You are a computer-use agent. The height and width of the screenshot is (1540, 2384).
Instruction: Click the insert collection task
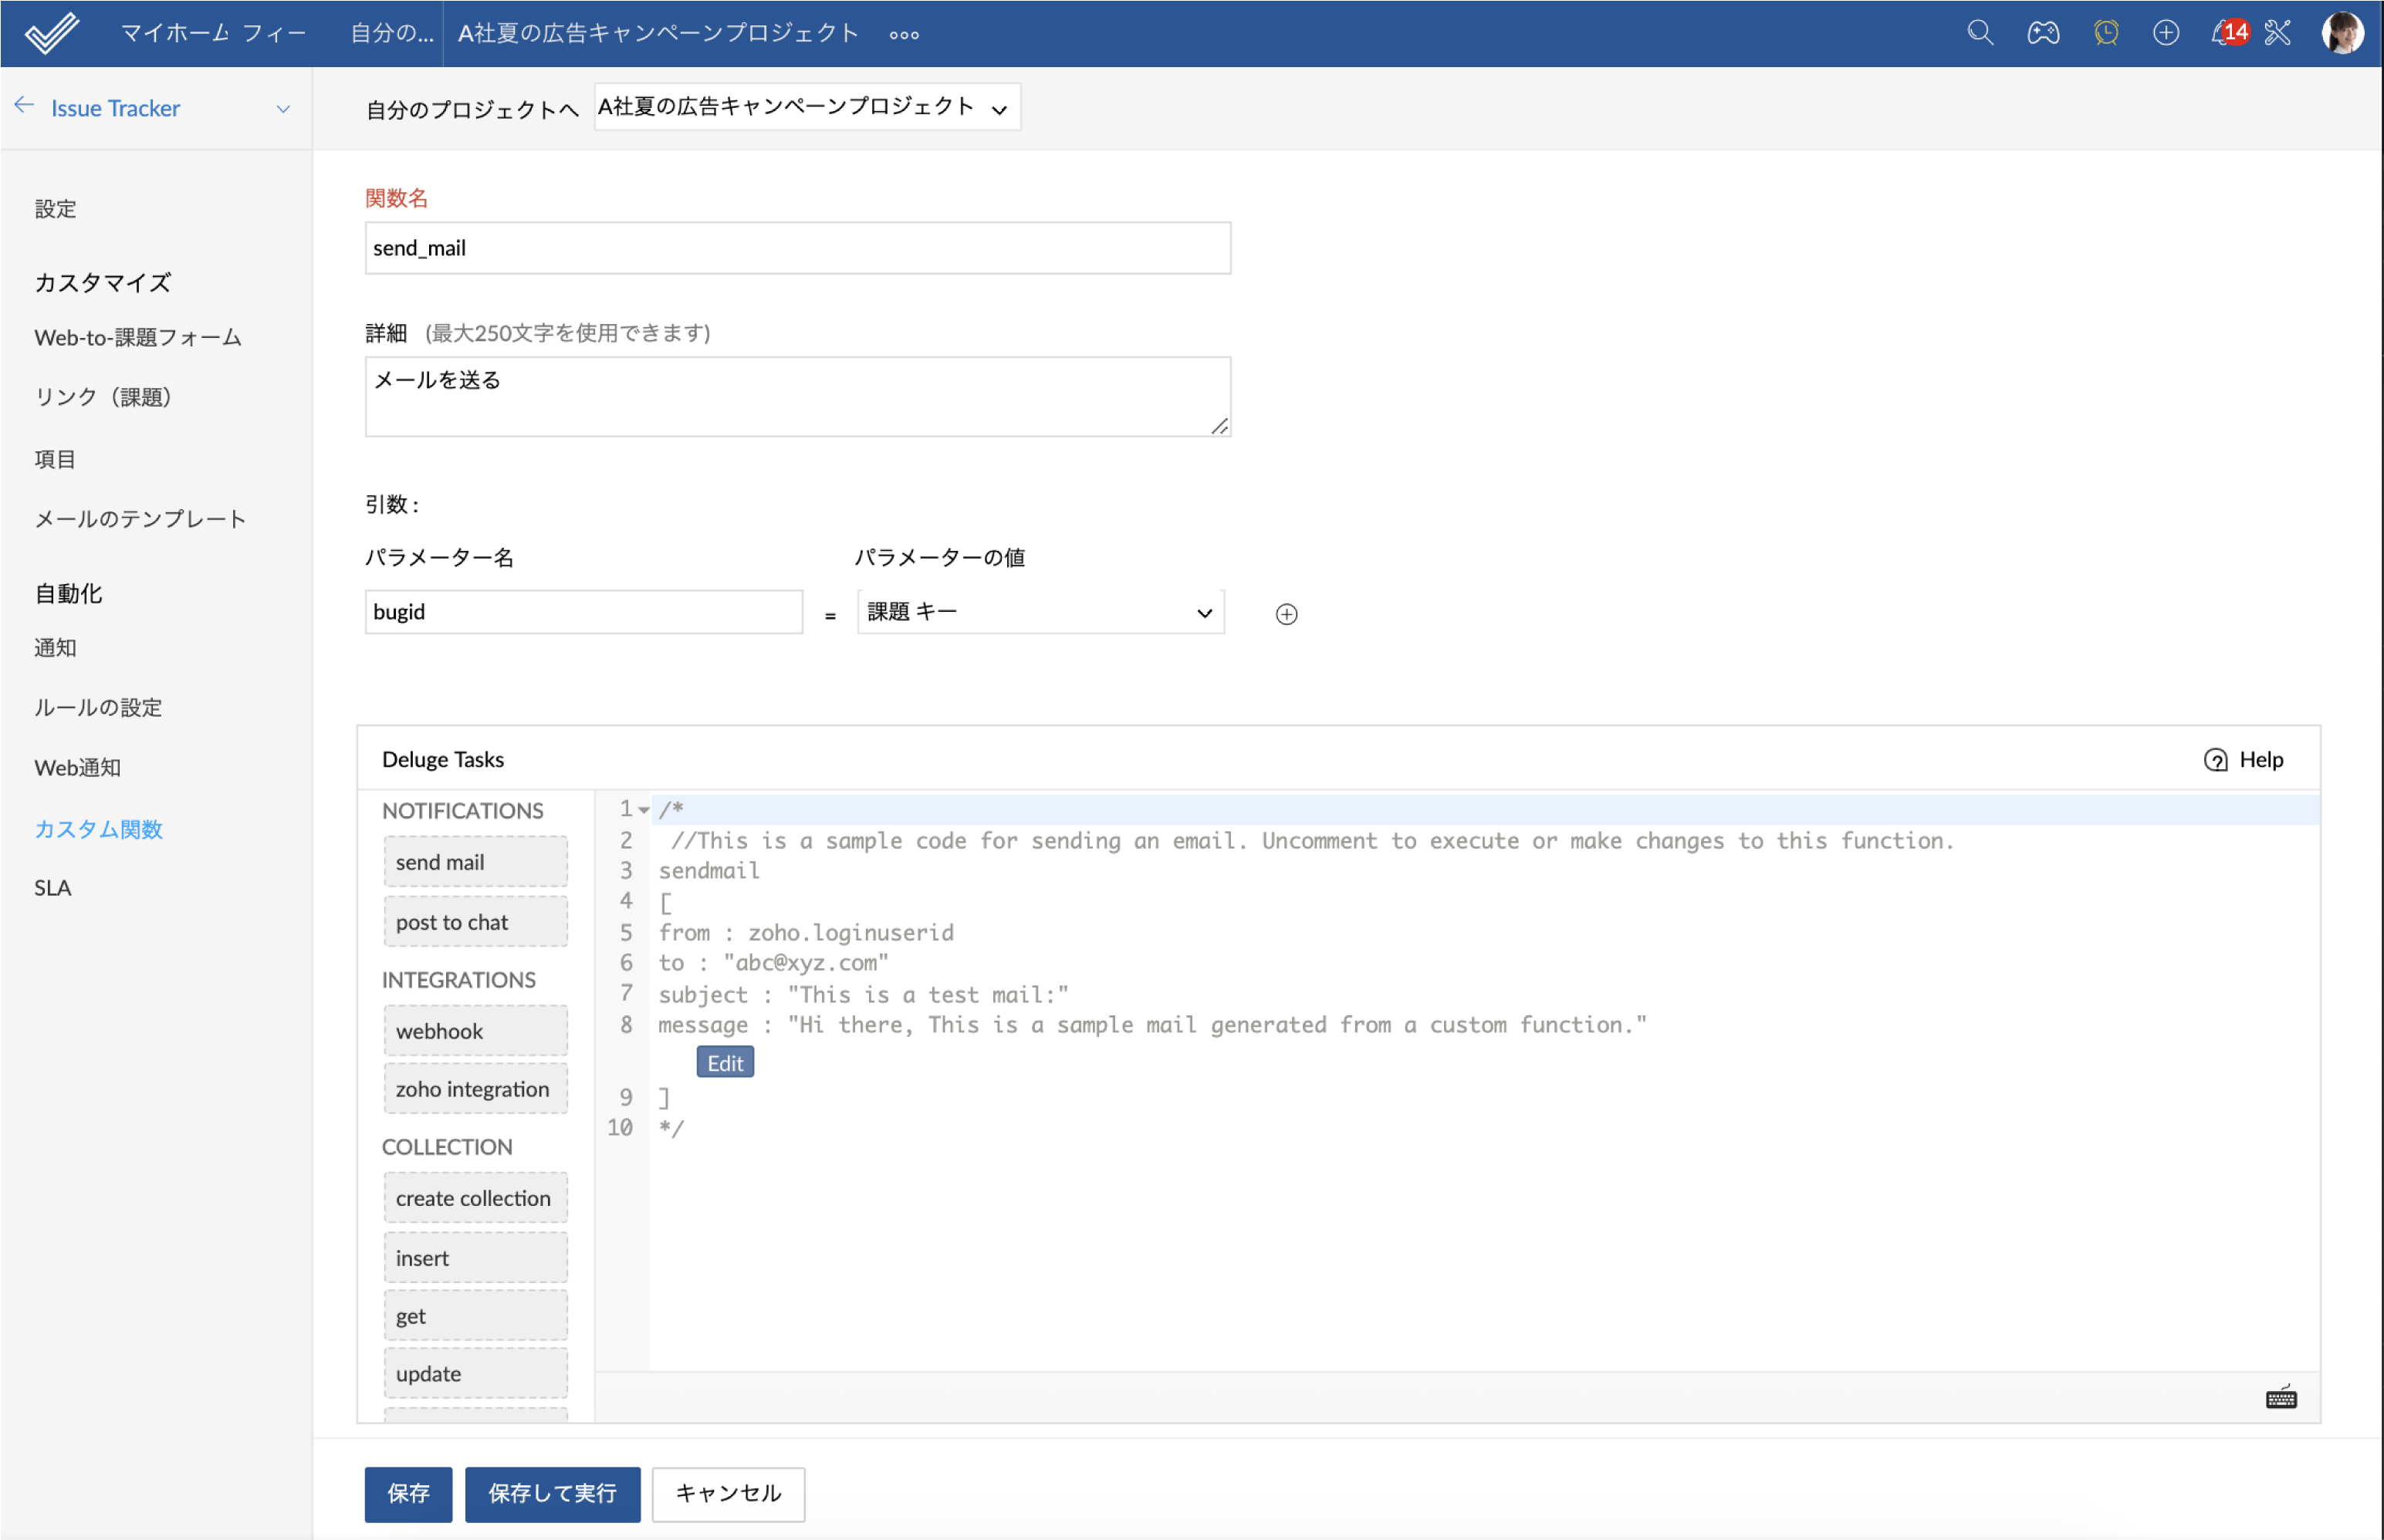[x=475, y=1258]
